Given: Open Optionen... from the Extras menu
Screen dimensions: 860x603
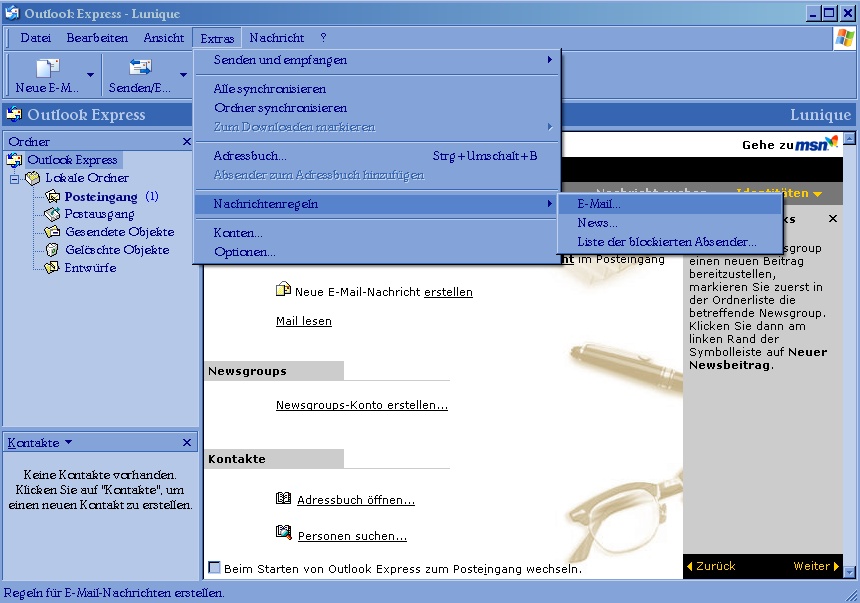Looking at the screenshot, I should pos(377,252).
